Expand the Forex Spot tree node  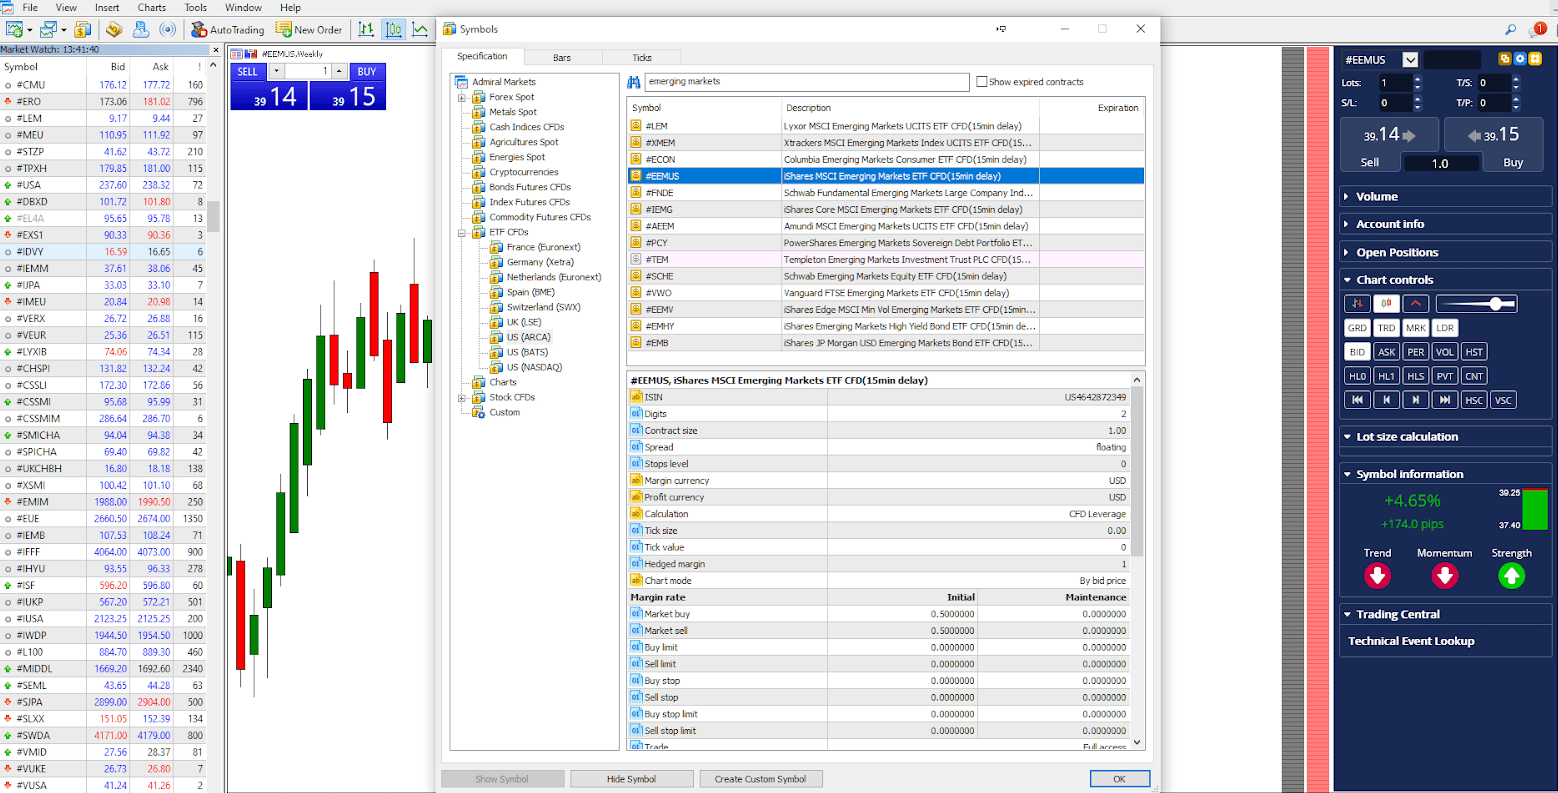pyautogui.click(x=462, y=97)
